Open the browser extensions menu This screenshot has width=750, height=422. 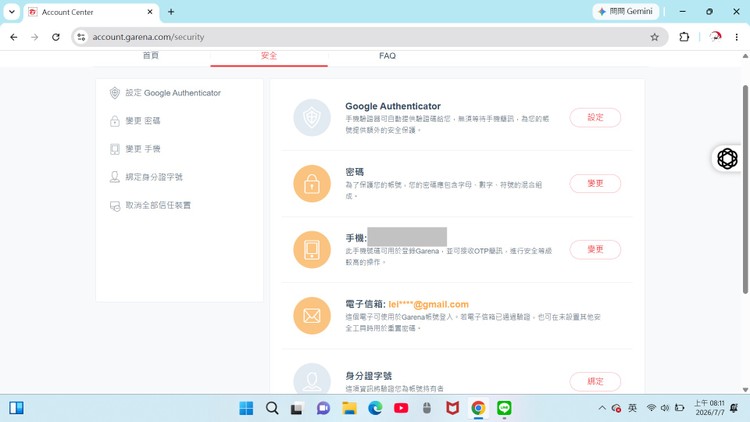click(x=684, y=37)
